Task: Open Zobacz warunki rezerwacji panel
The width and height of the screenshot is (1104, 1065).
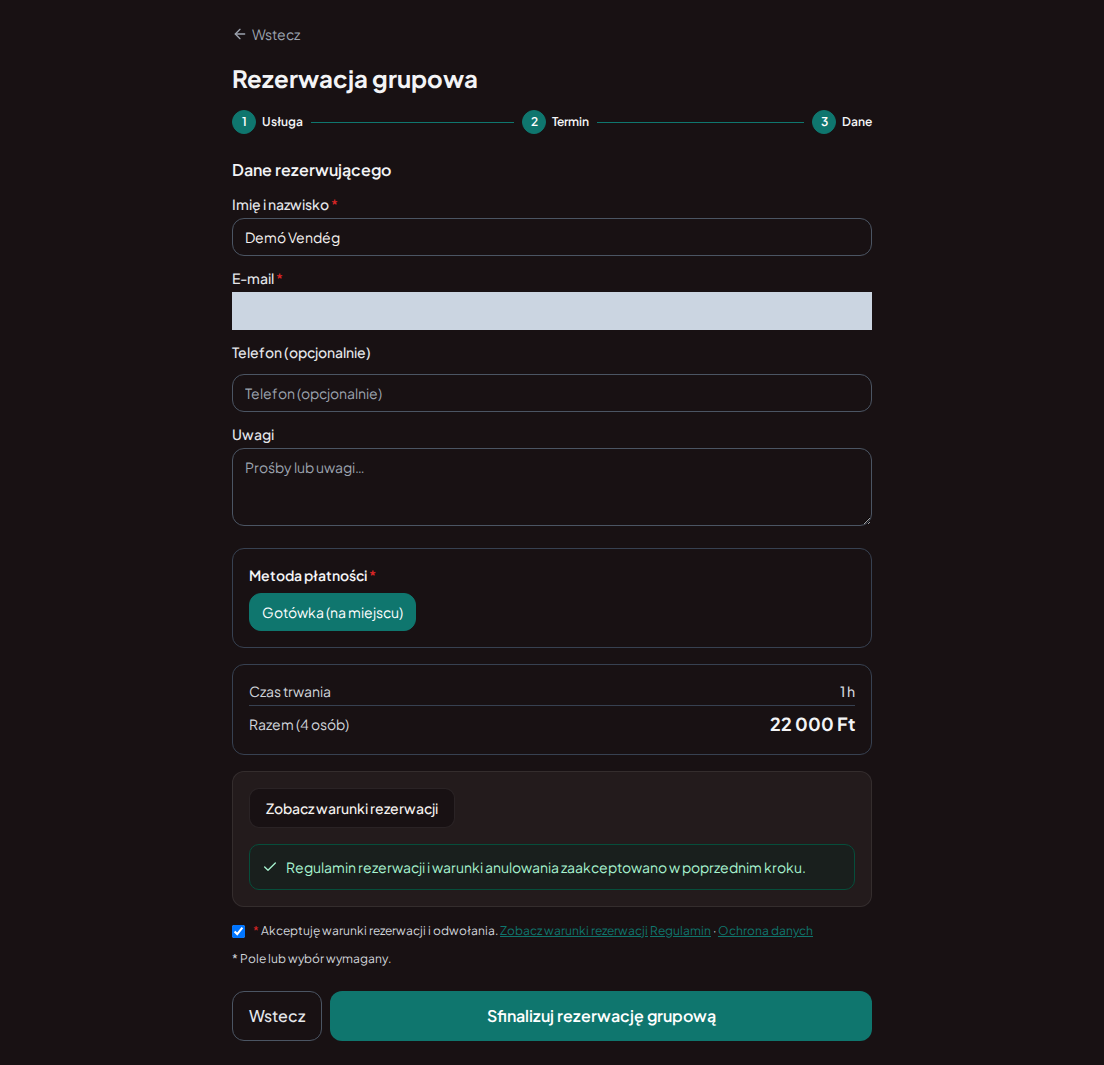Action: [352, 809]
